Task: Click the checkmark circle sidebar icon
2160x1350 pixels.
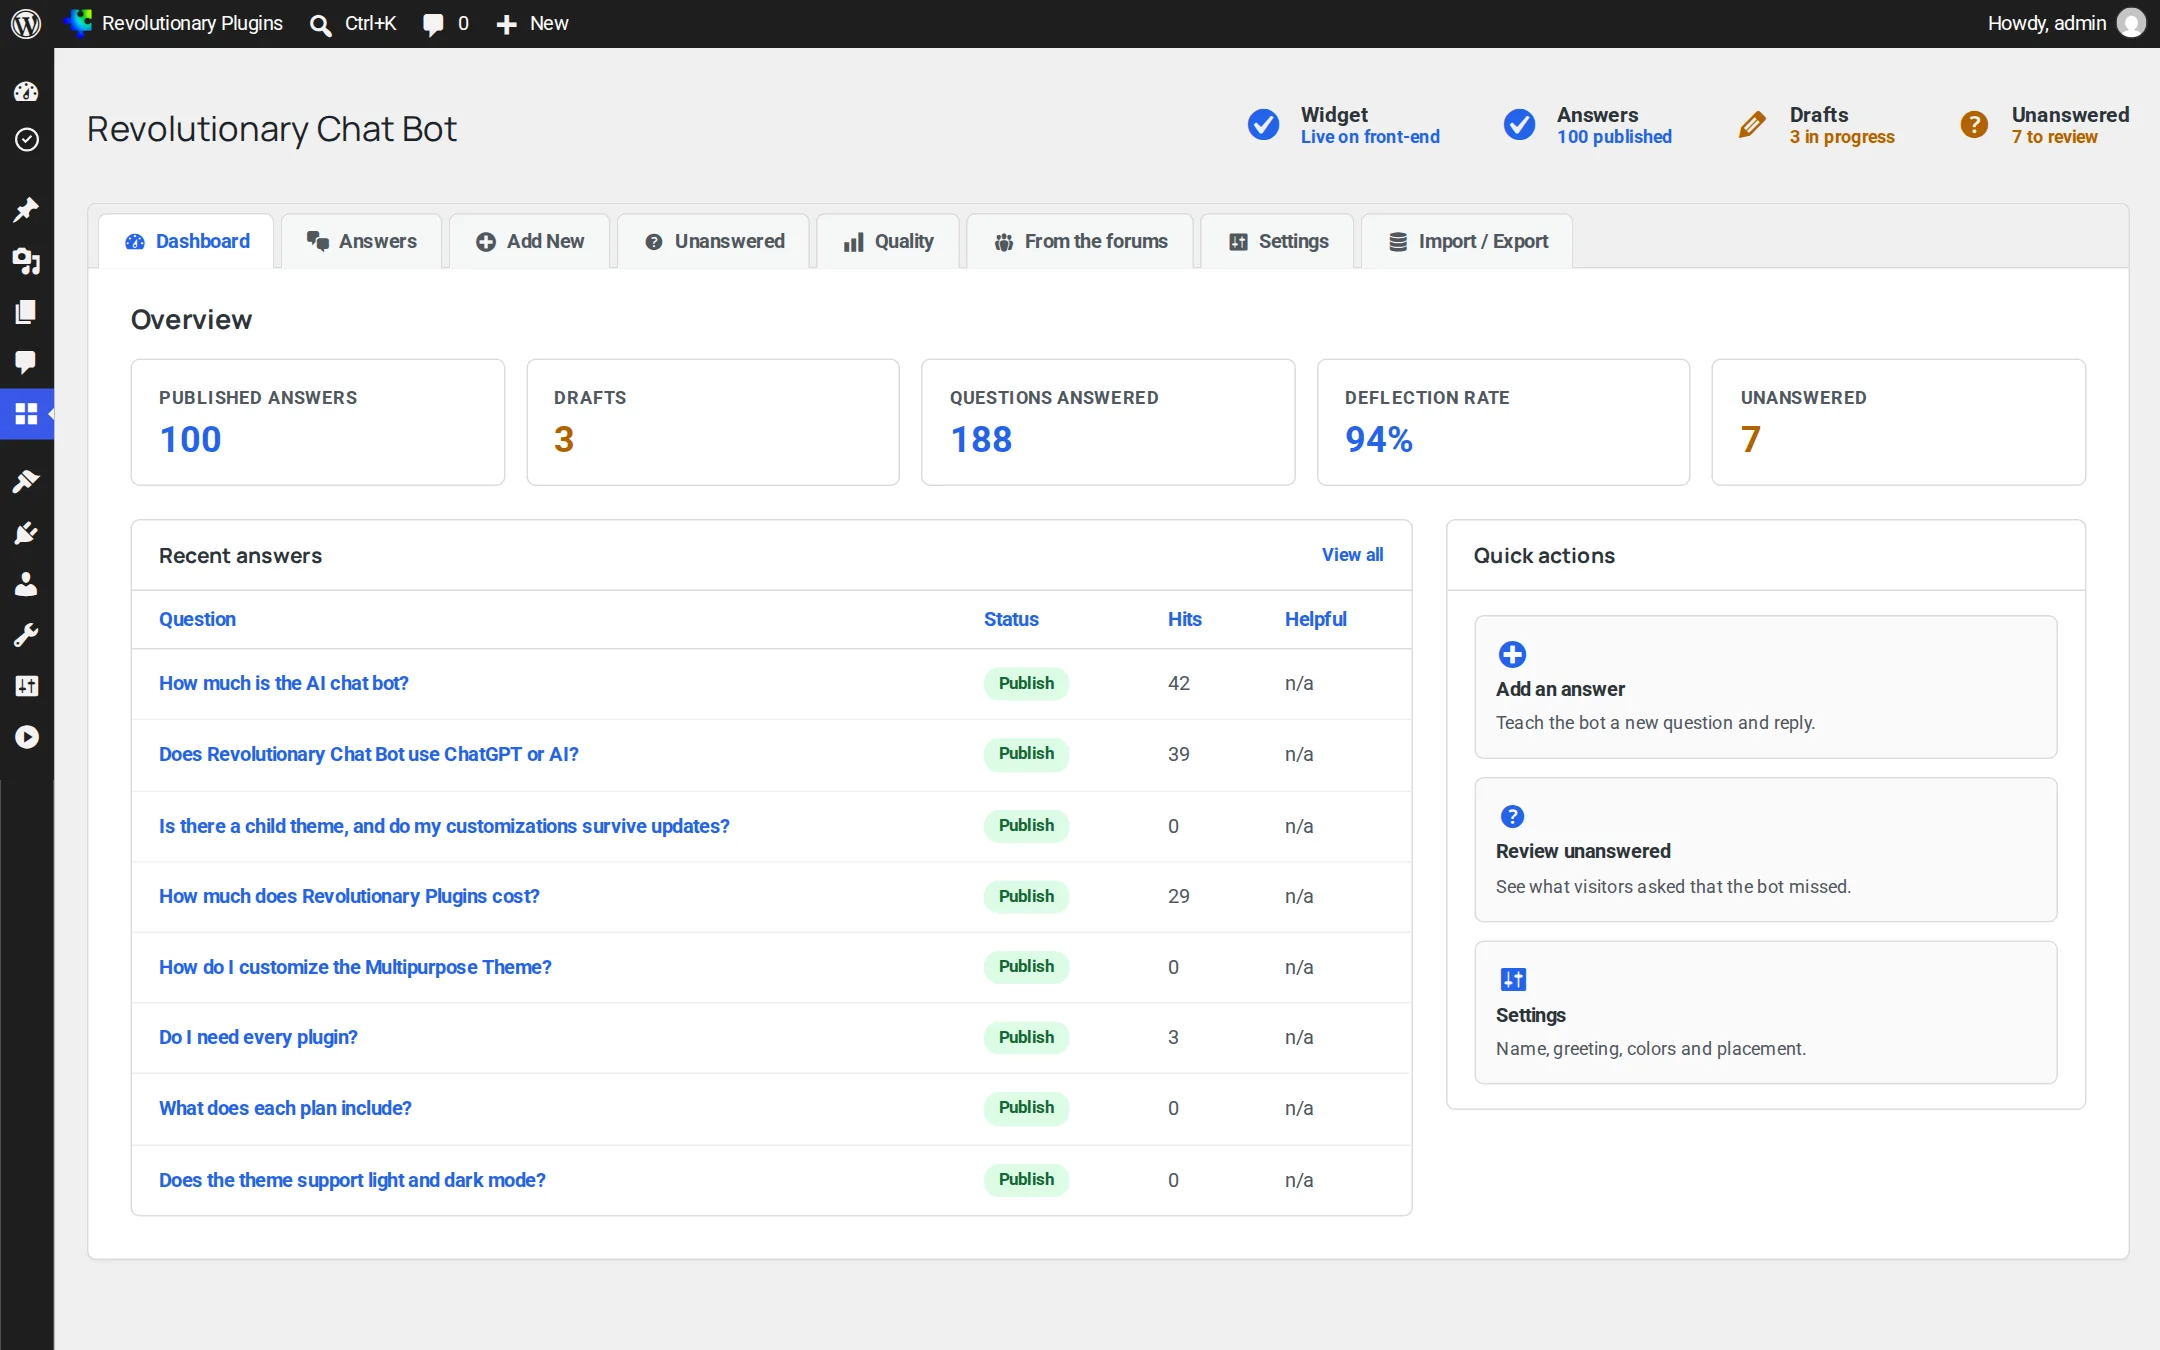Action: pos(26,139)
